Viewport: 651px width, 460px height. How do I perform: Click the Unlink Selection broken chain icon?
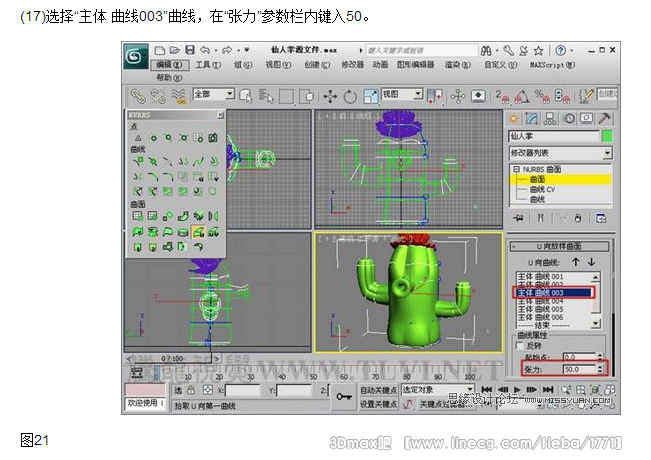pos(158,96)
